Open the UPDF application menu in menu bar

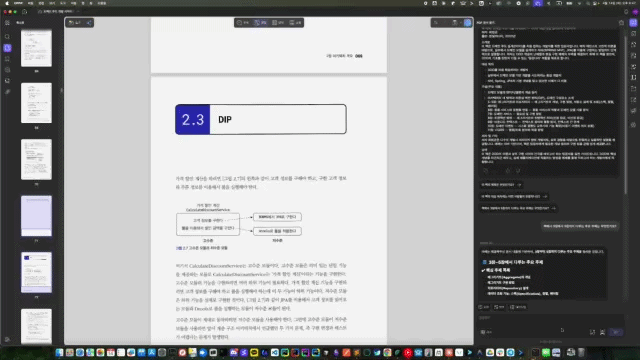[18, 3]
